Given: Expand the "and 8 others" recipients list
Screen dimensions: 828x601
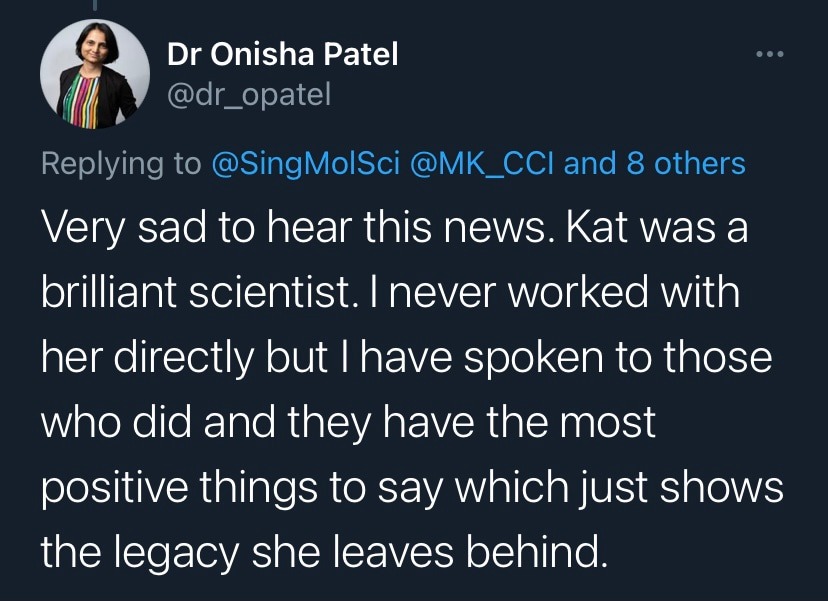Looking at the screenshot, I should click(655, 163).
